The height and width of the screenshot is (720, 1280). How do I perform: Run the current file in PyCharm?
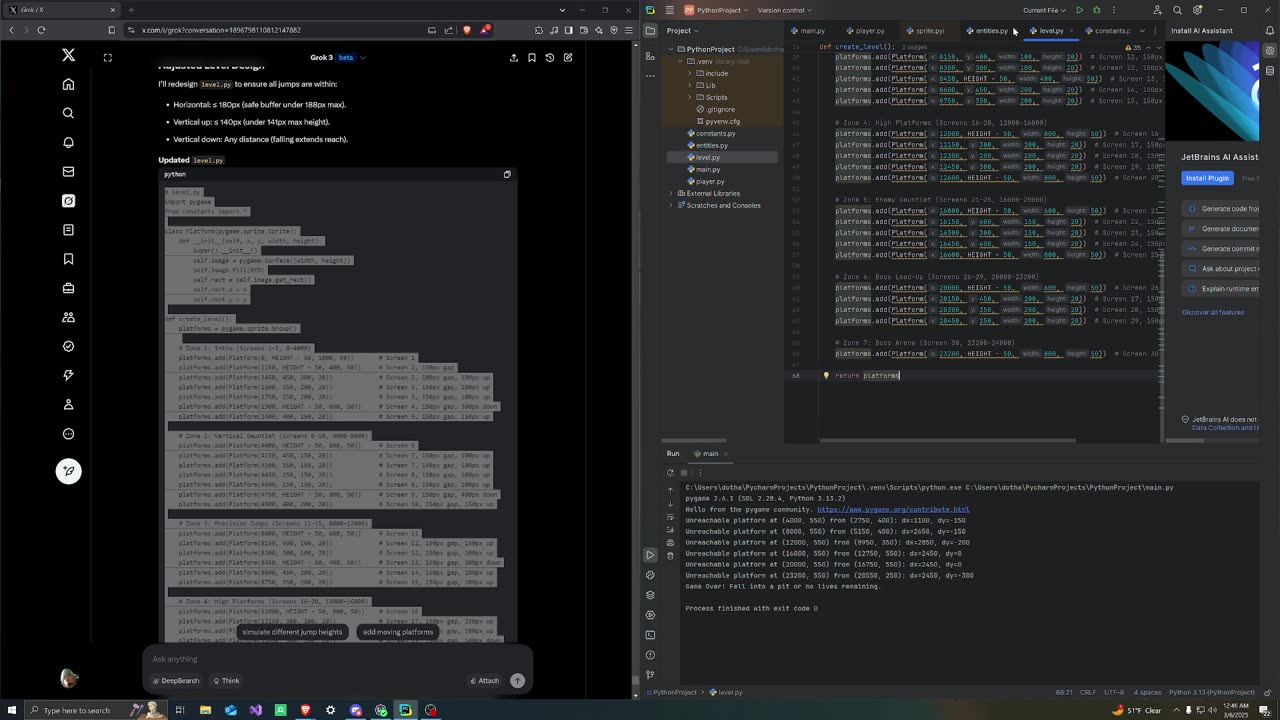coord(1079,10)
